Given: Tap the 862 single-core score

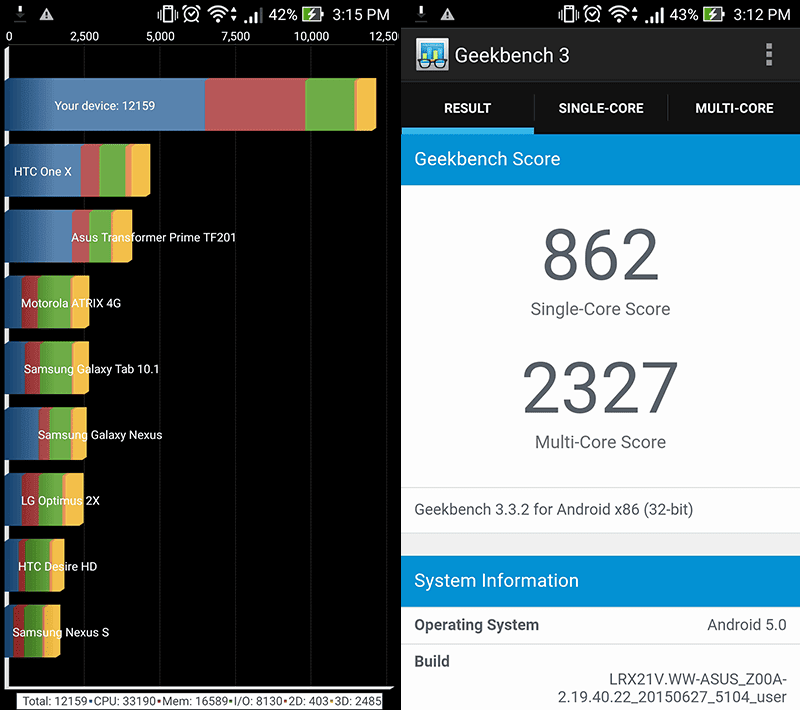Looking at the screenshot, I should pos(601,255).
